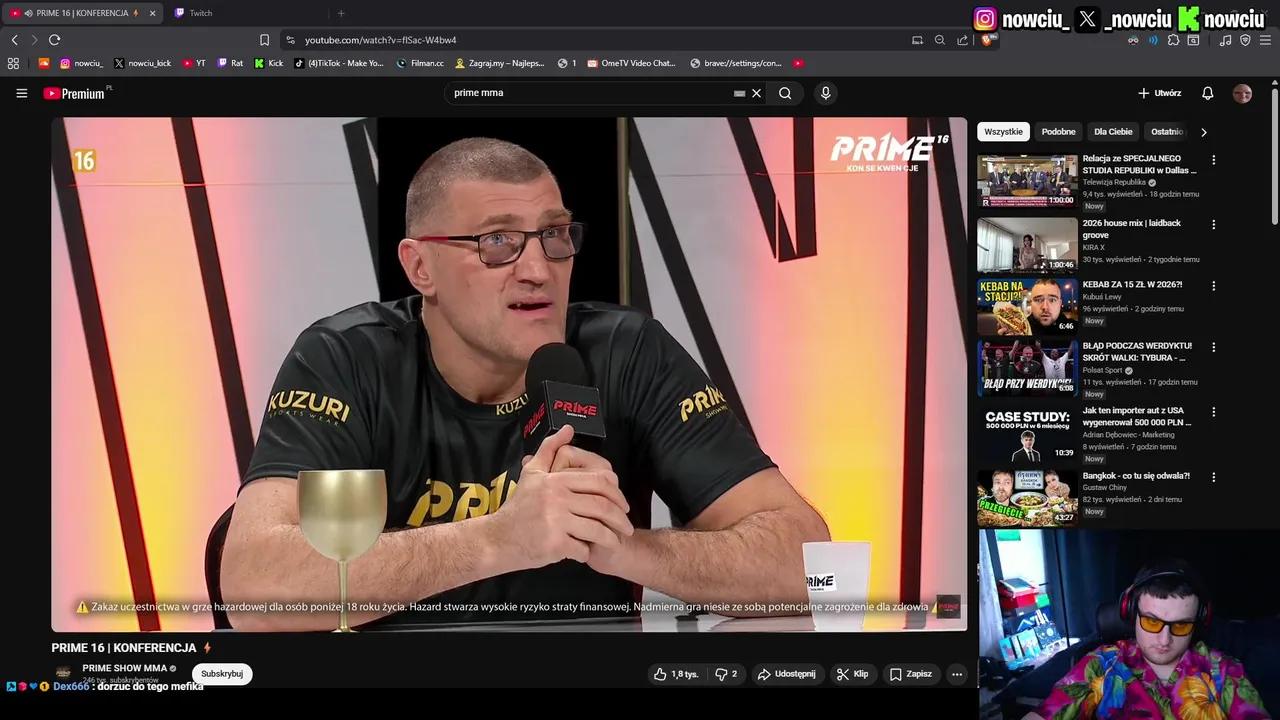
Task: Open OmeTV Video Chat bookmark
Action: tap(631, 63)
